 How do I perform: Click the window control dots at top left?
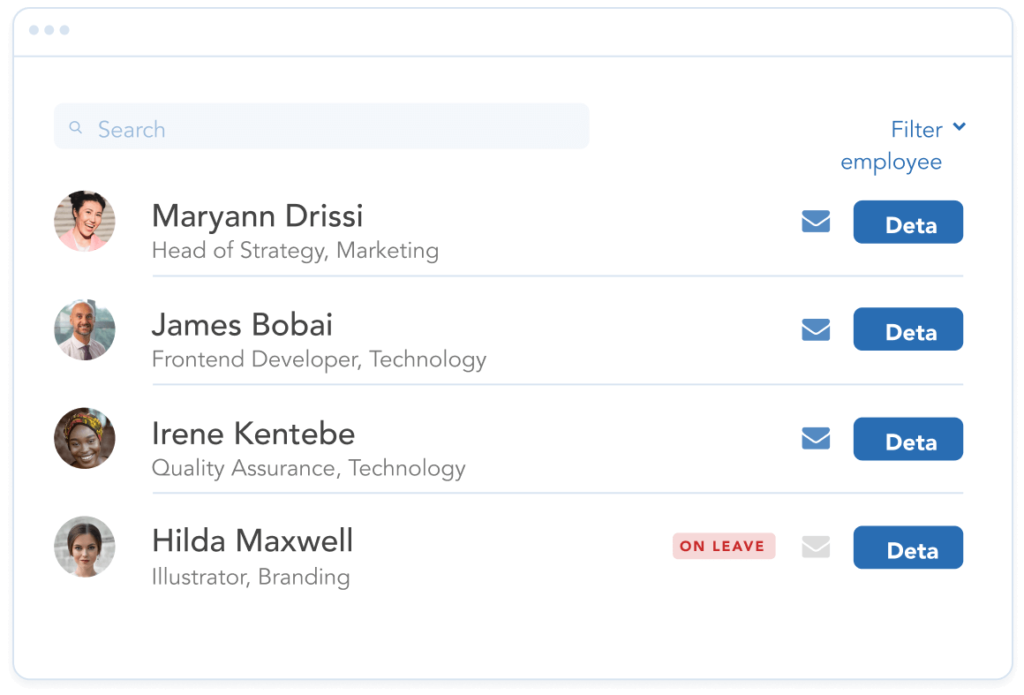(49, 30)
